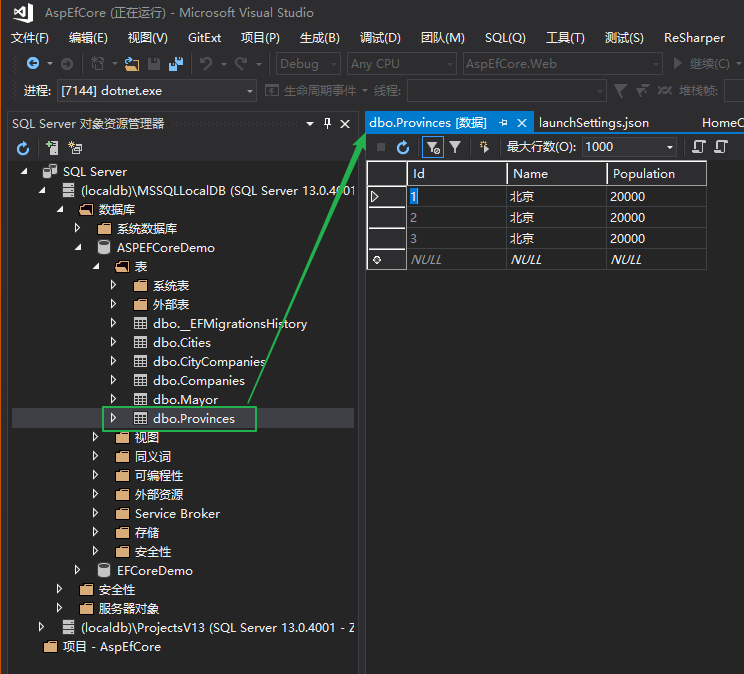Open the SQL(Q) menu
744x674 pixels.
[x=505, y=38]
